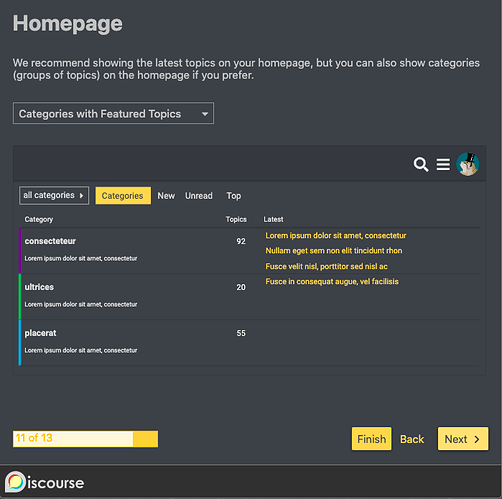Click the Topics column header

click(236, 219)
